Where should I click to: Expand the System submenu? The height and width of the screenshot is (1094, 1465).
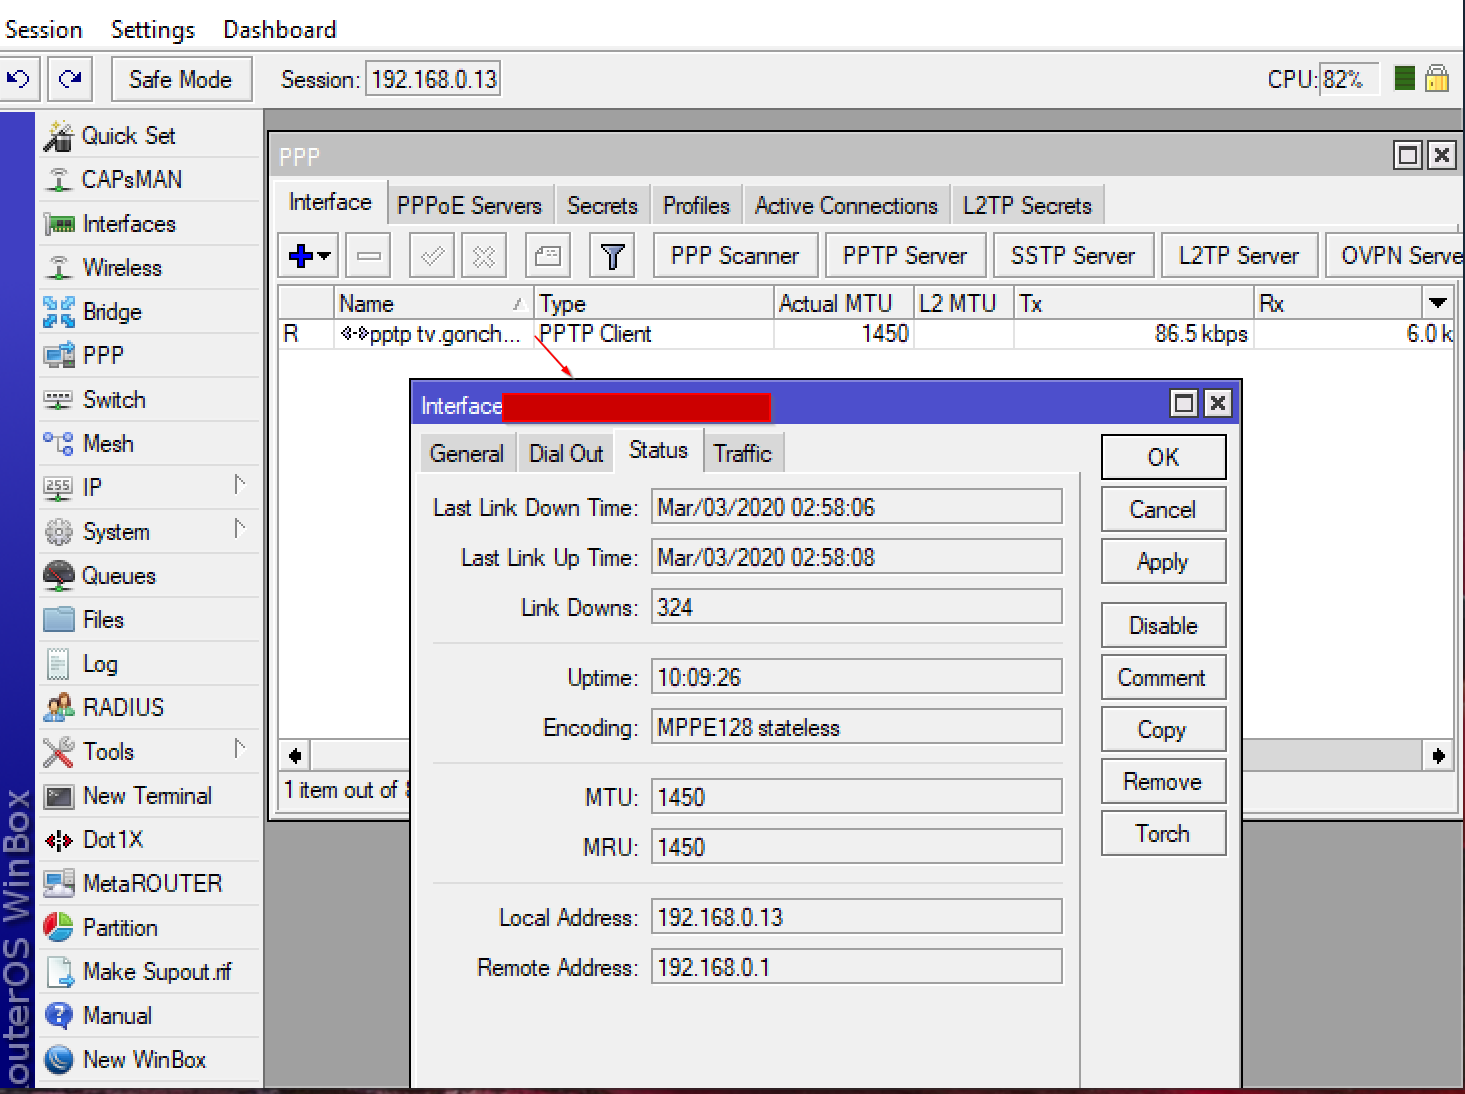point(239,530)
